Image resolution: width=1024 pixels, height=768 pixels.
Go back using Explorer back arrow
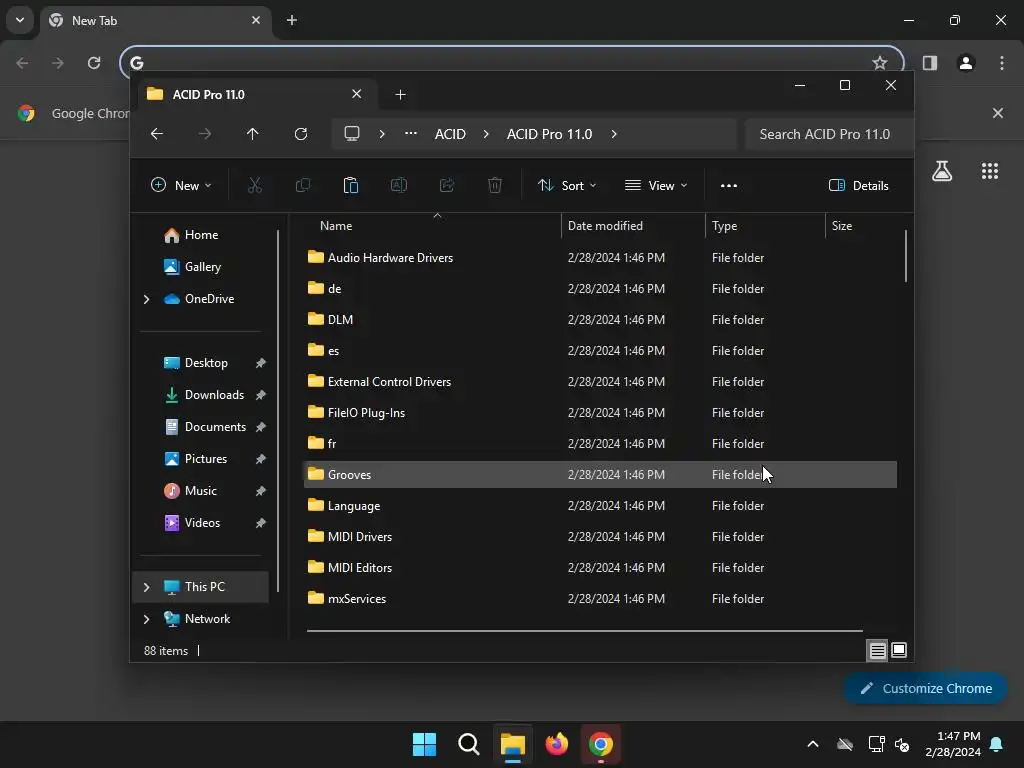pos(157,134)
